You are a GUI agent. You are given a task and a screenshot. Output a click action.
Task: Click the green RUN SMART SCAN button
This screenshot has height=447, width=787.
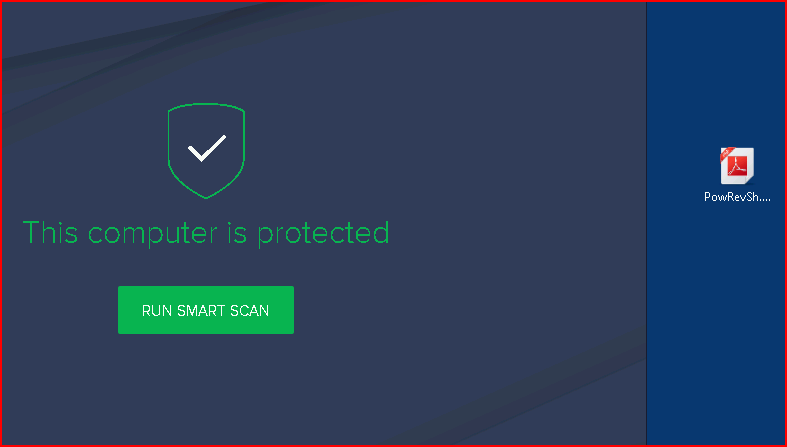click(x=206, y=310)
